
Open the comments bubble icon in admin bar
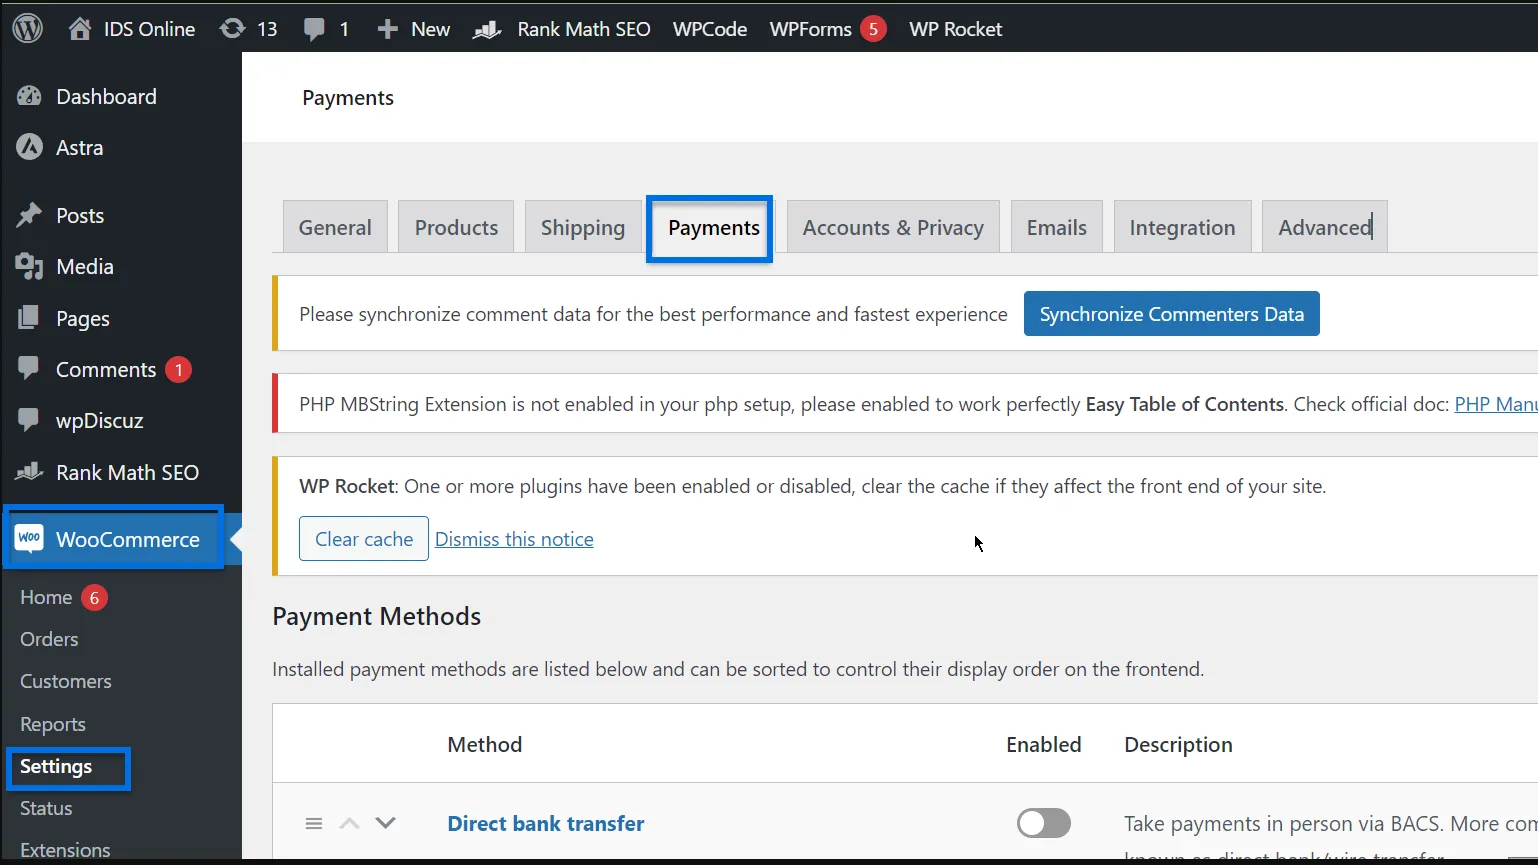coord(314,29)
